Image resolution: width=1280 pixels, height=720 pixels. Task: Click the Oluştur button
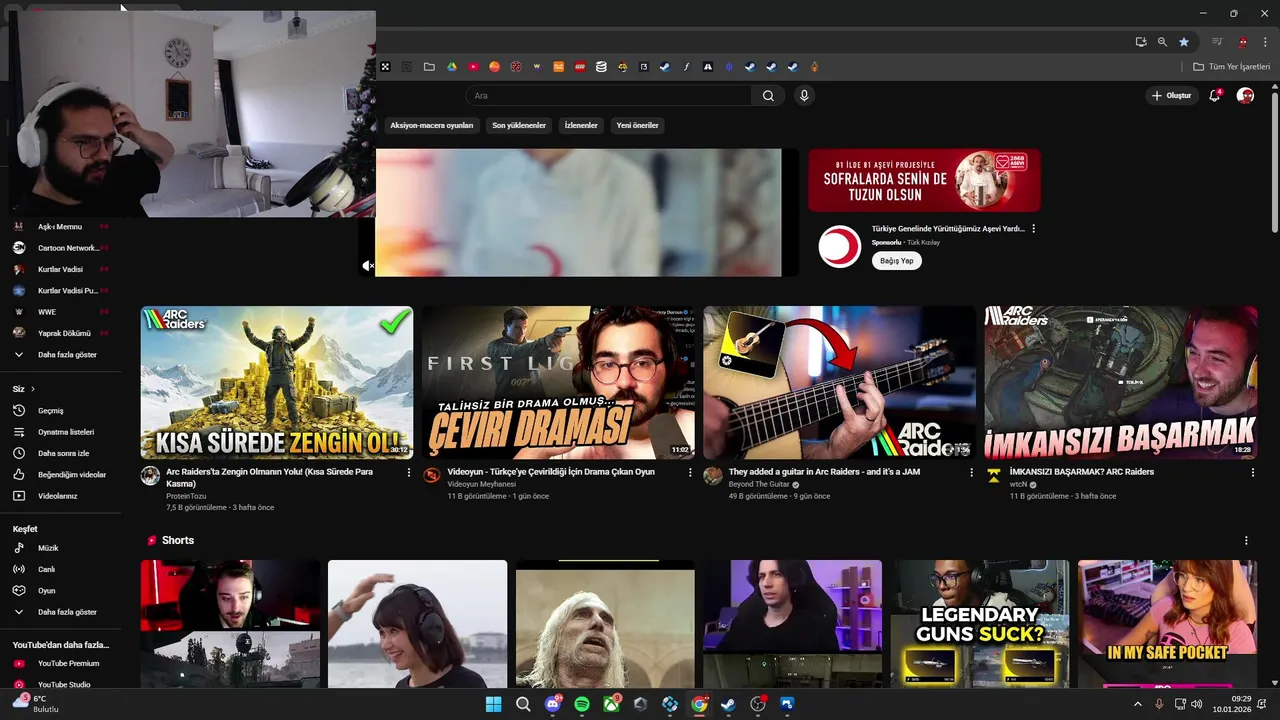1172,96
